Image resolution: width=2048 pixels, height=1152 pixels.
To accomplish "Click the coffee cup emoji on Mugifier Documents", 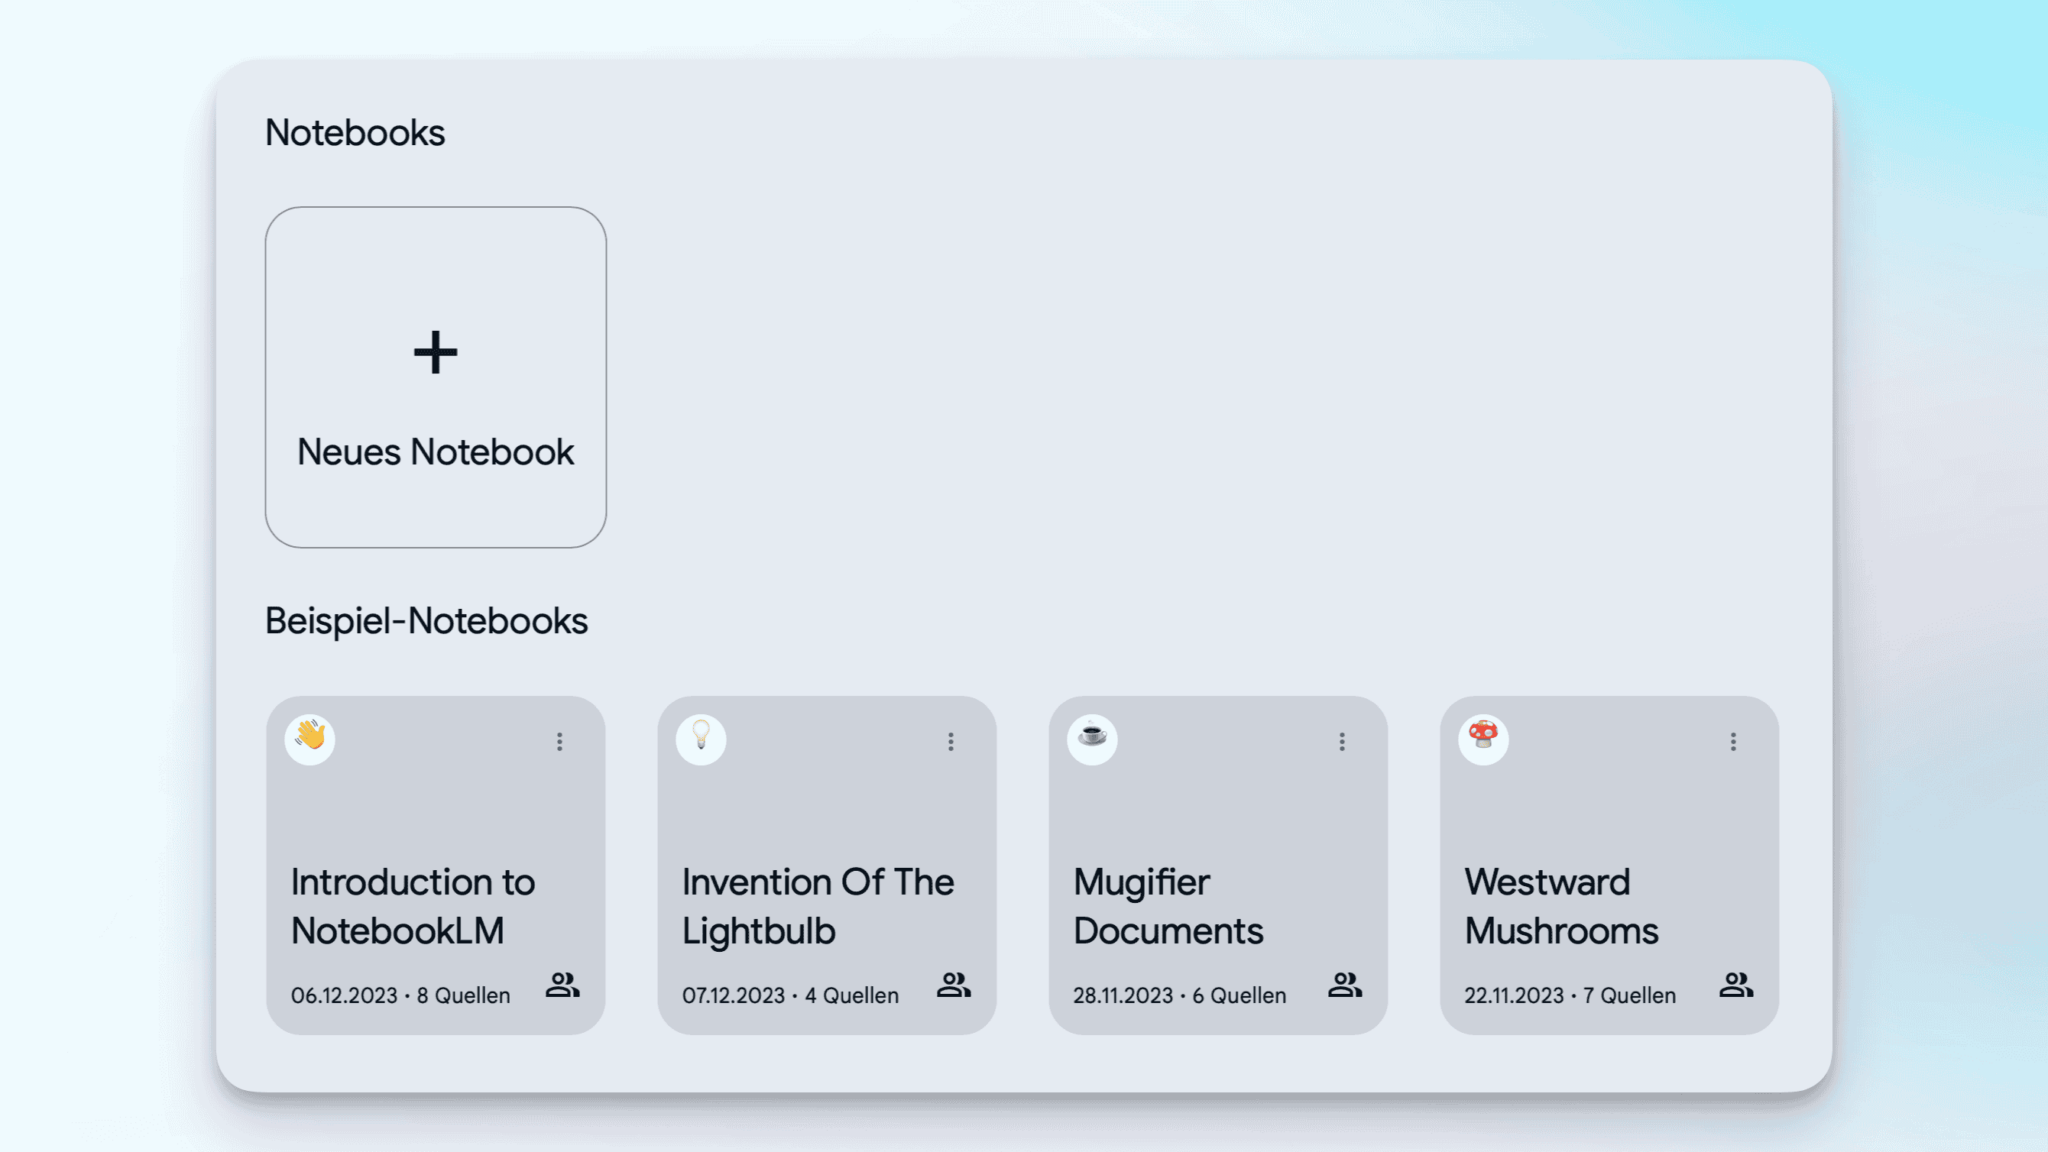I will coord(1091,740).
